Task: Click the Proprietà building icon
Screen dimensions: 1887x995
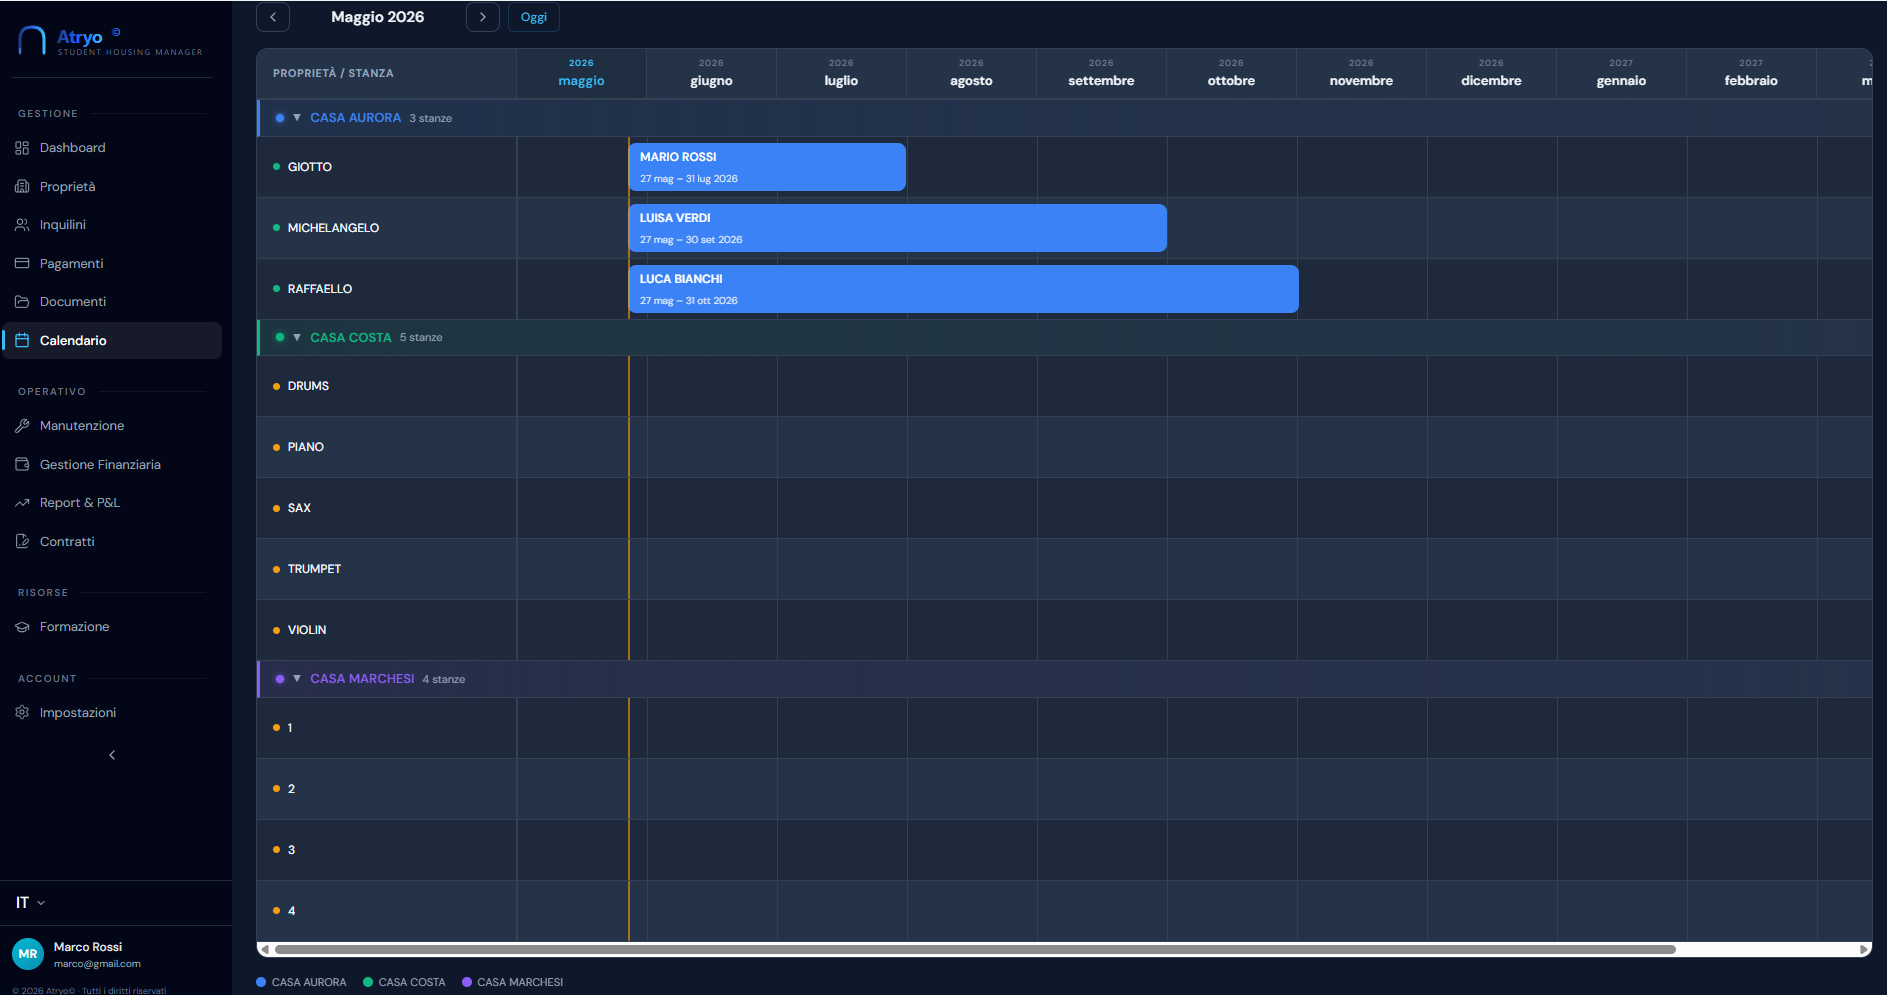Action: point(22,186)
